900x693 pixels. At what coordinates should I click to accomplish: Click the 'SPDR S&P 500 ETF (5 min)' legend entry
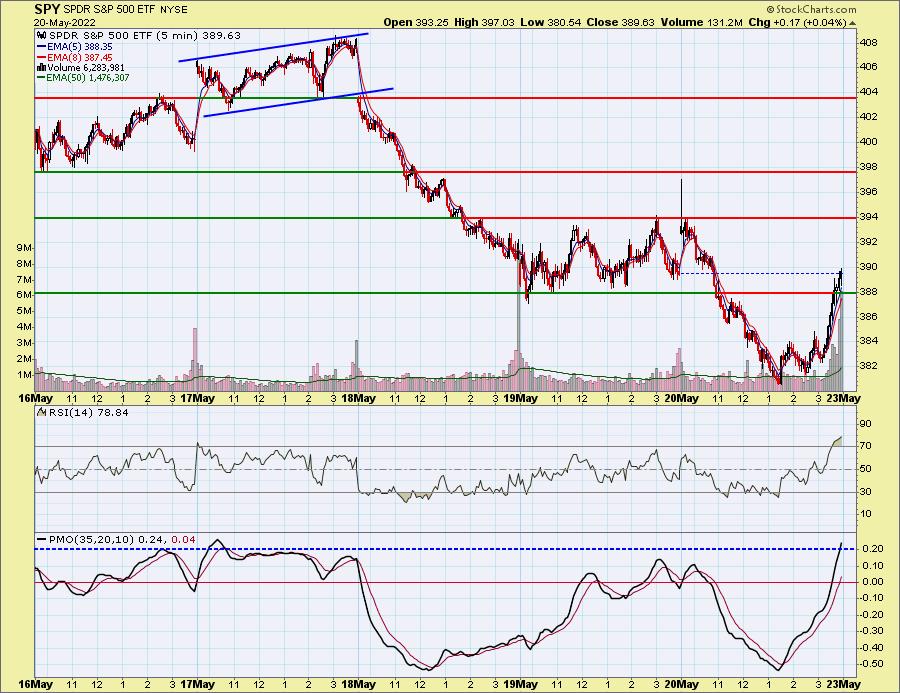(123, 36)
